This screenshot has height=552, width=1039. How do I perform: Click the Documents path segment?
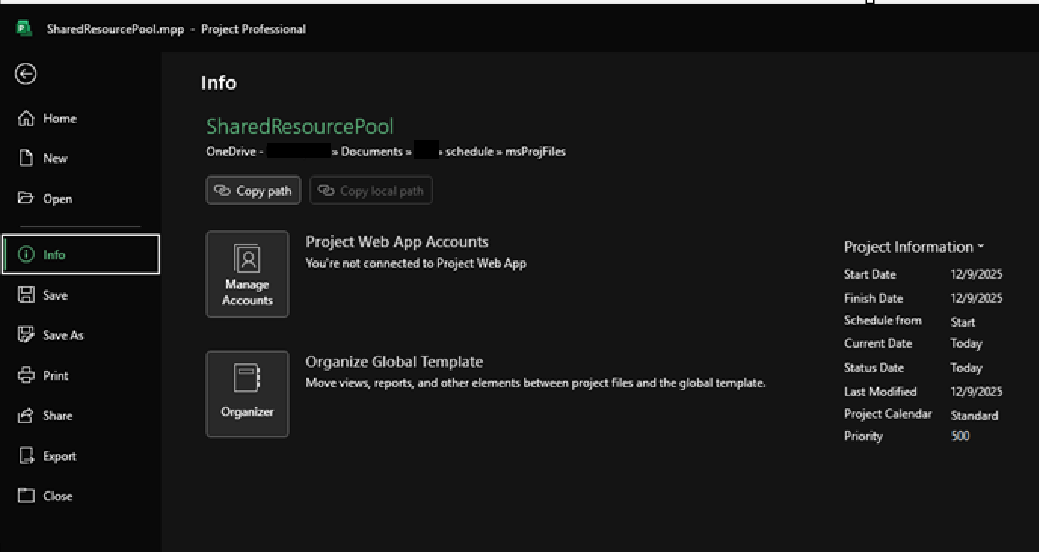pos(372,152)
